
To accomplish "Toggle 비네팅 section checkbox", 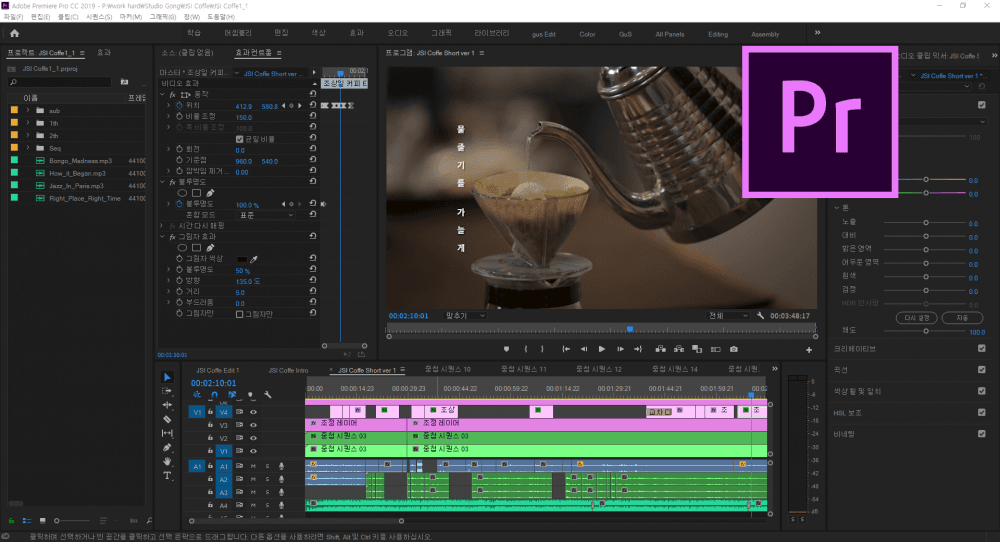I will [982, 434].
